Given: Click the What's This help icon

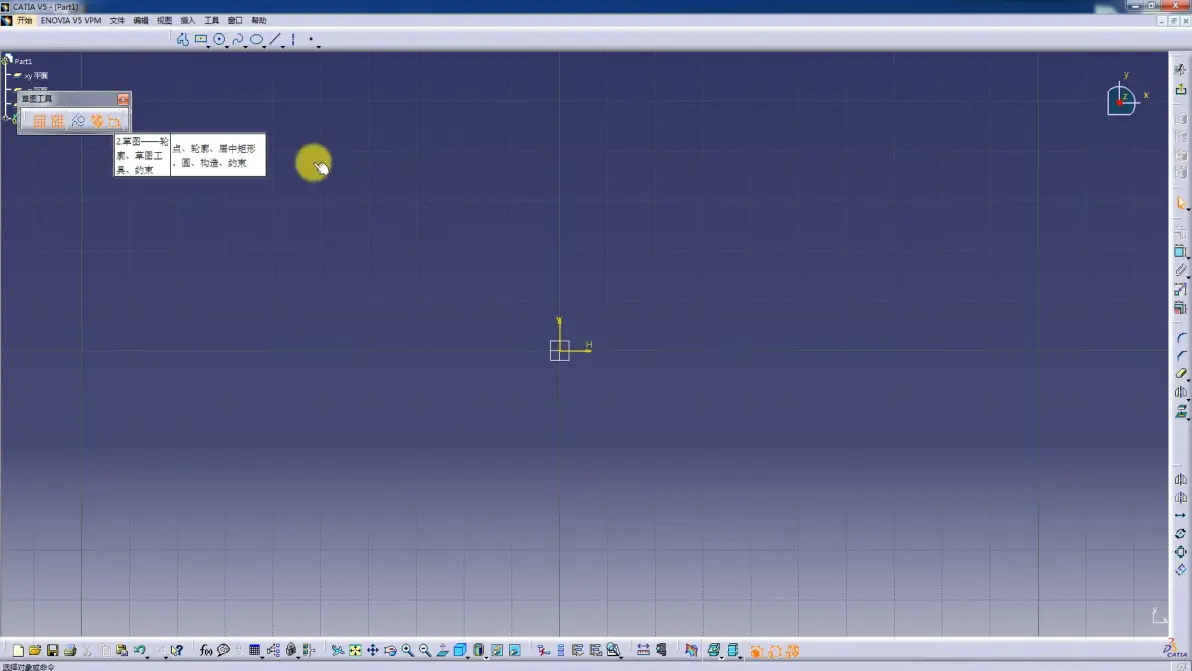Looking at the screenshot, I should 176,650.
